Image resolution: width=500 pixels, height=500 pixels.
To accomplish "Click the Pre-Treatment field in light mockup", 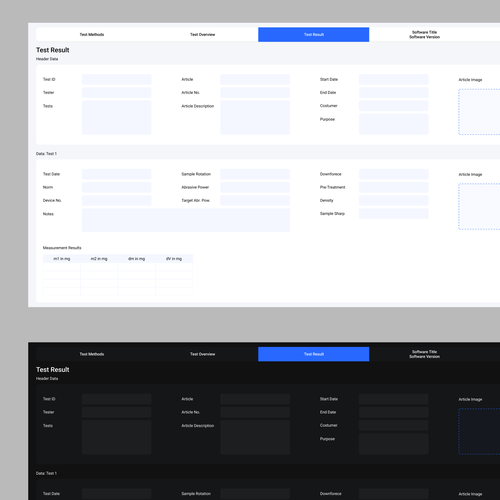I will coord(394,187).
